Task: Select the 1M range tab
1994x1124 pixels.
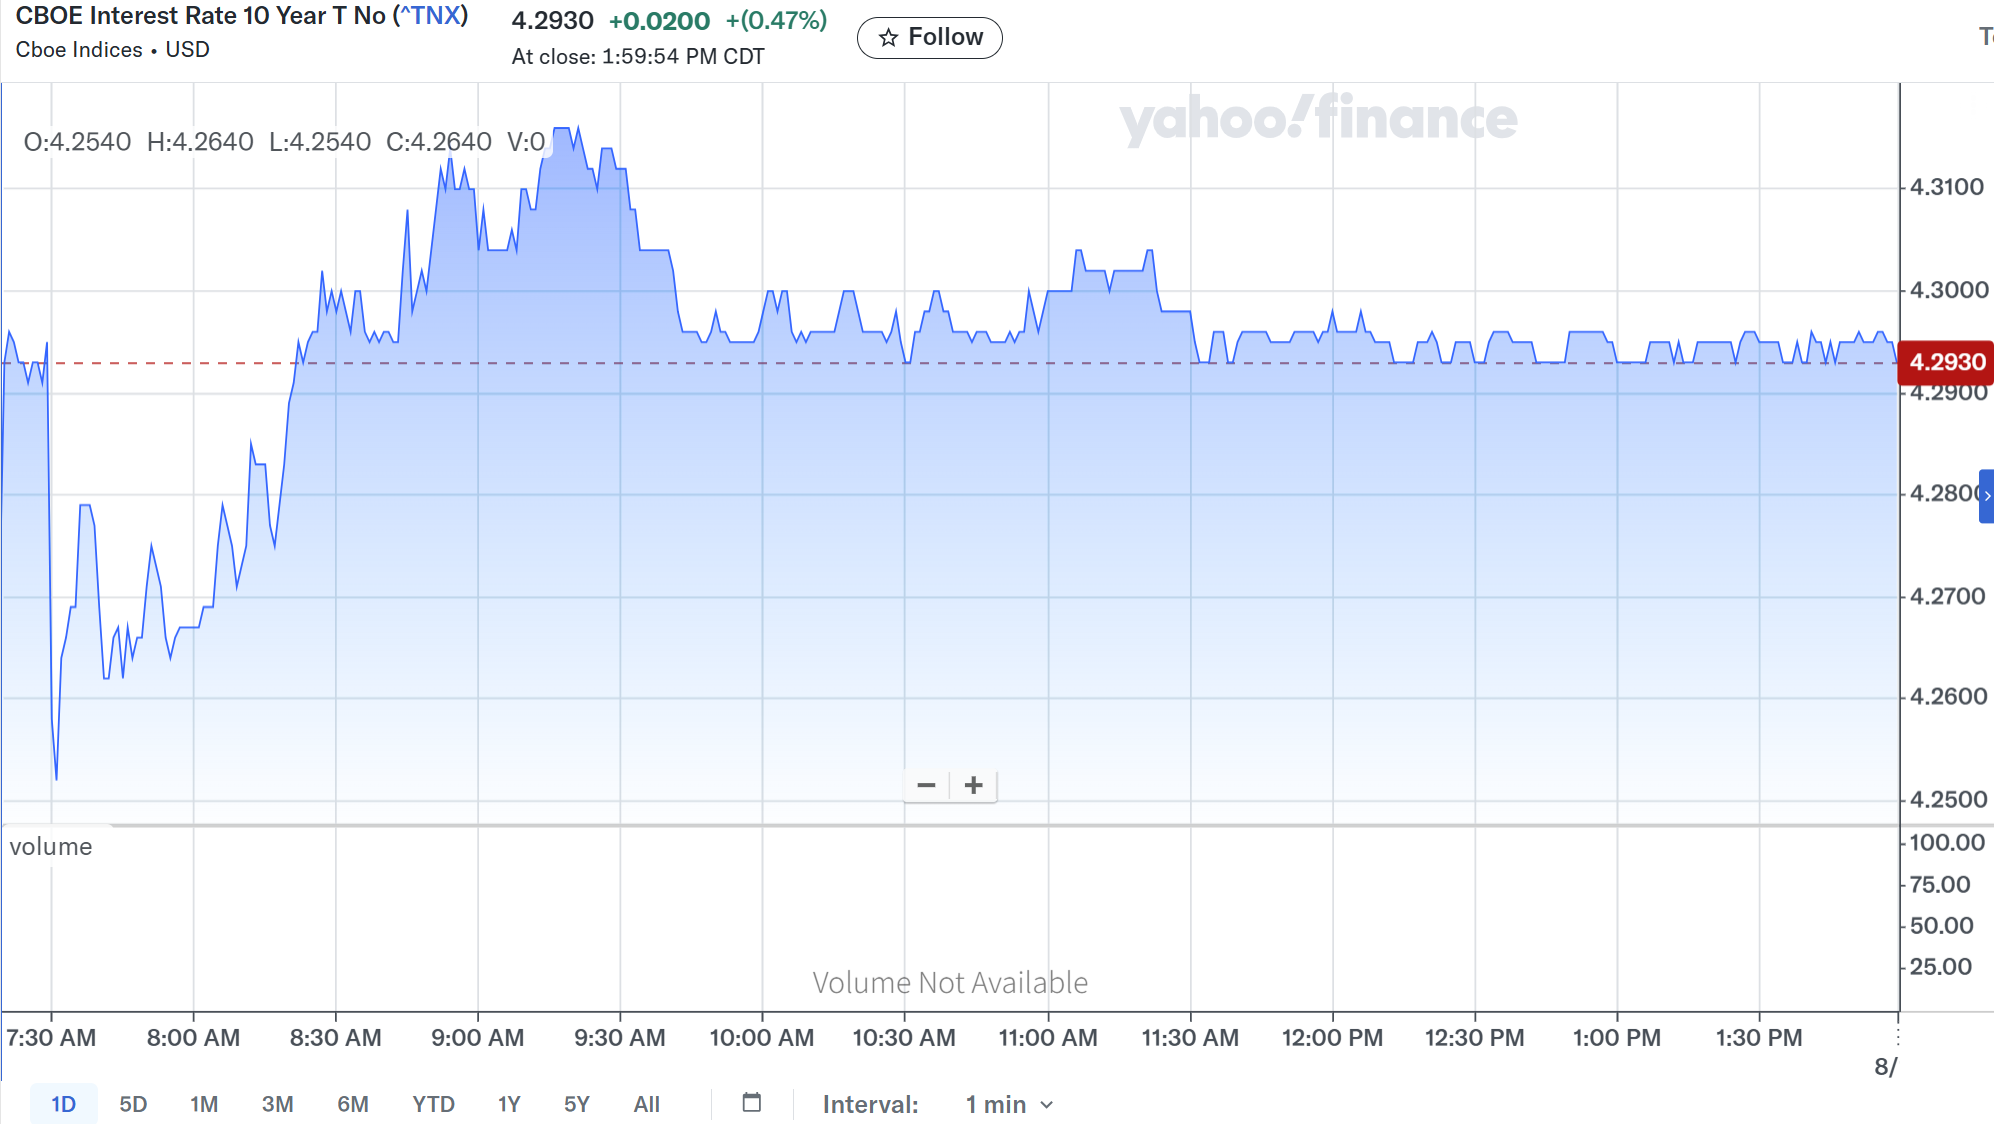Action: coord(204,1104)
